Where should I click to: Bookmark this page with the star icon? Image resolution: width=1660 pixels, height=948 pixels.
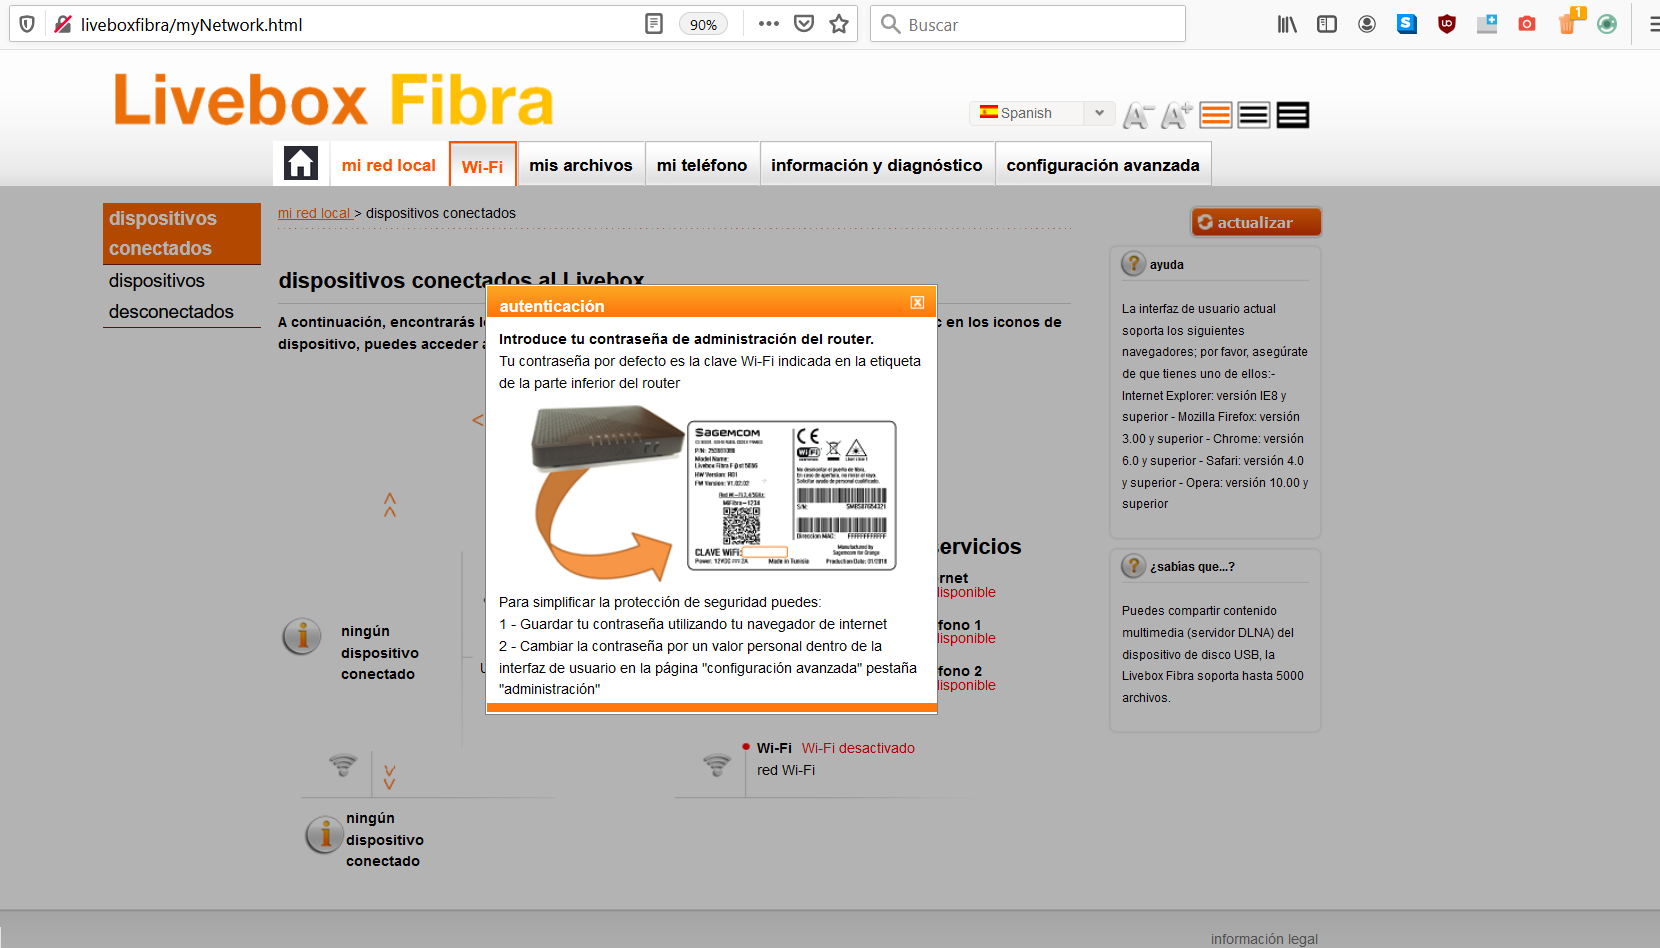[x=839, y=24]
